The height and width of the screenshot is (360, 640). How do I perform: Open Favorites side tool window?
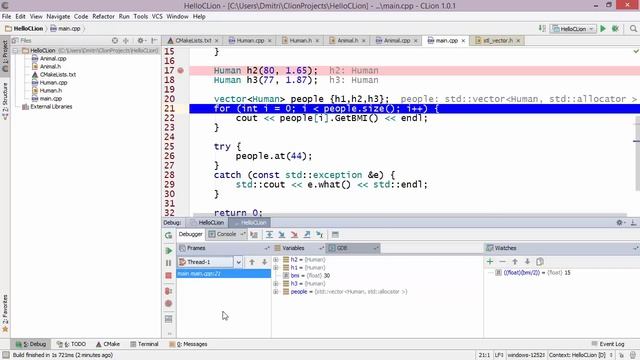5,313
